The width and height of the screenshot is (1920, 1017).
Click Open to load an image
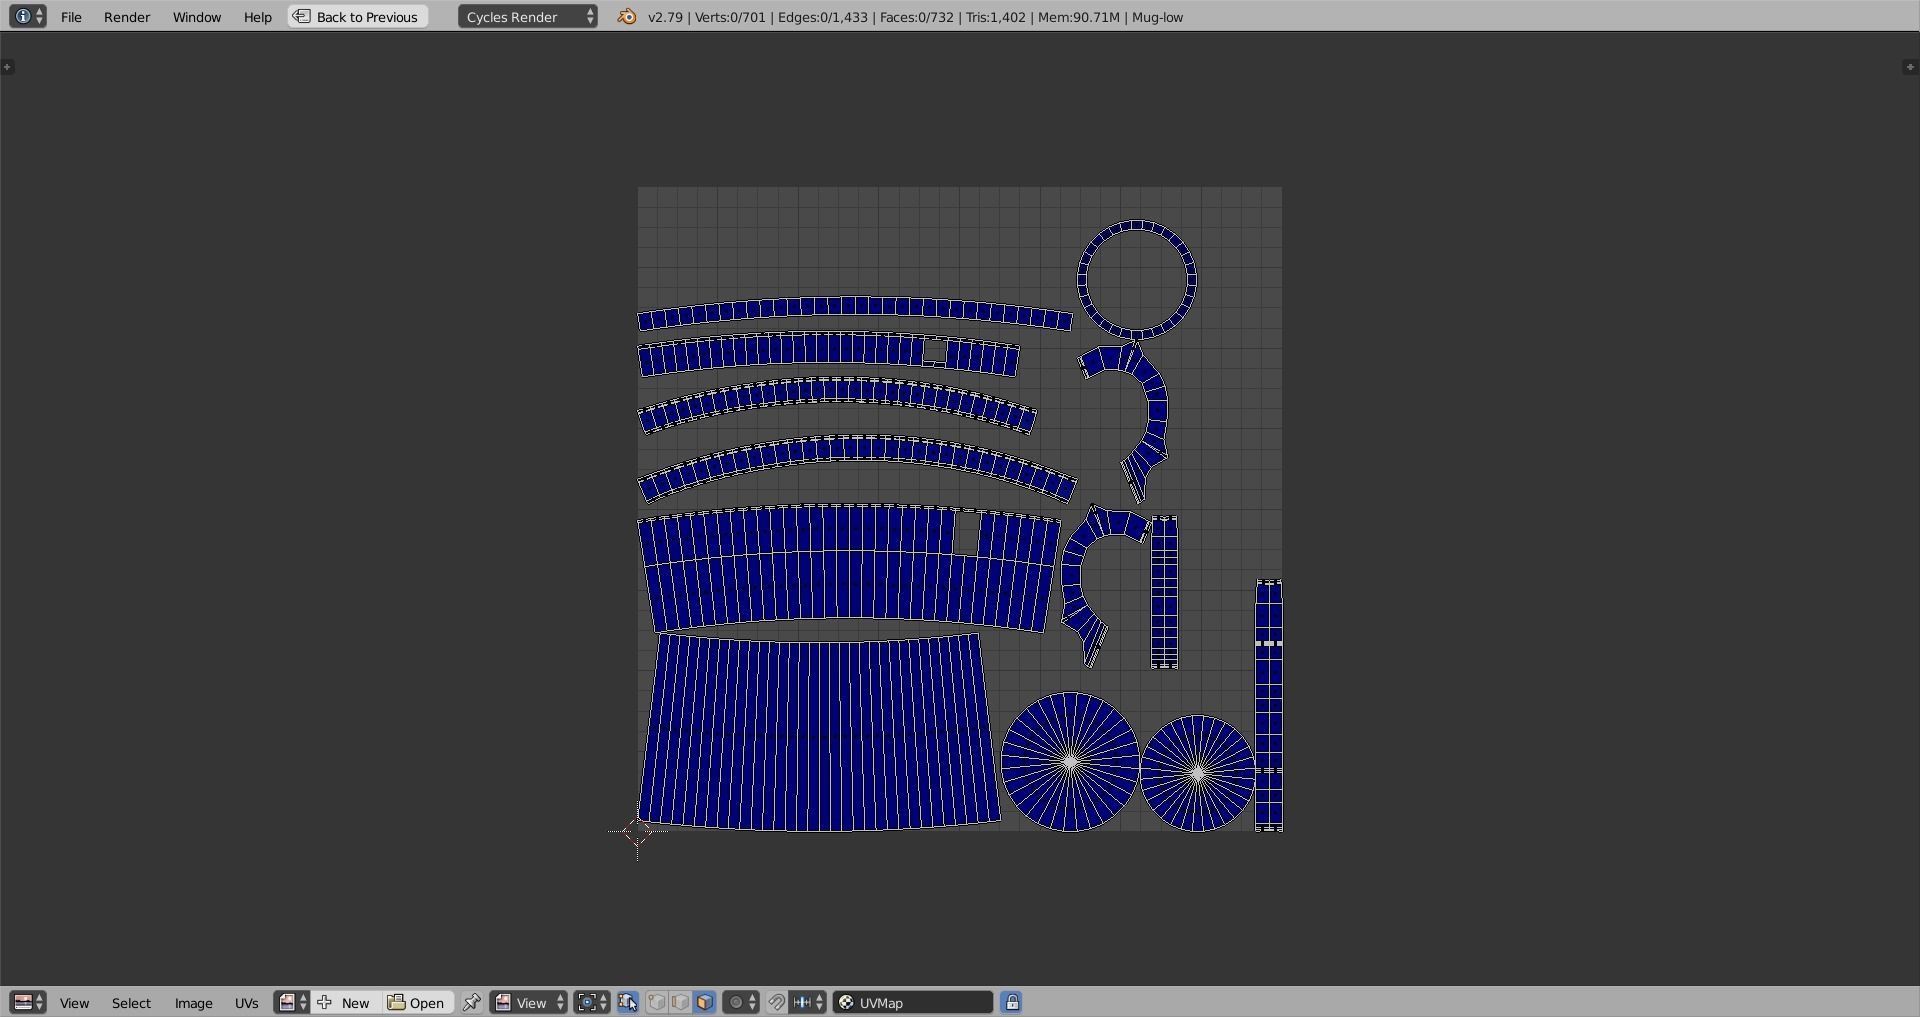click(x=417, y=1003)
